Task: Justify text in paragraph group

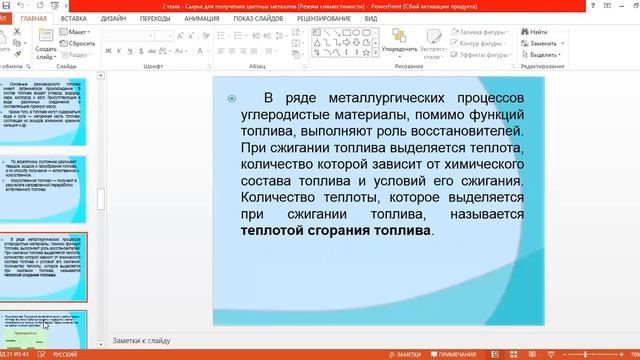Action: (254, 51)
